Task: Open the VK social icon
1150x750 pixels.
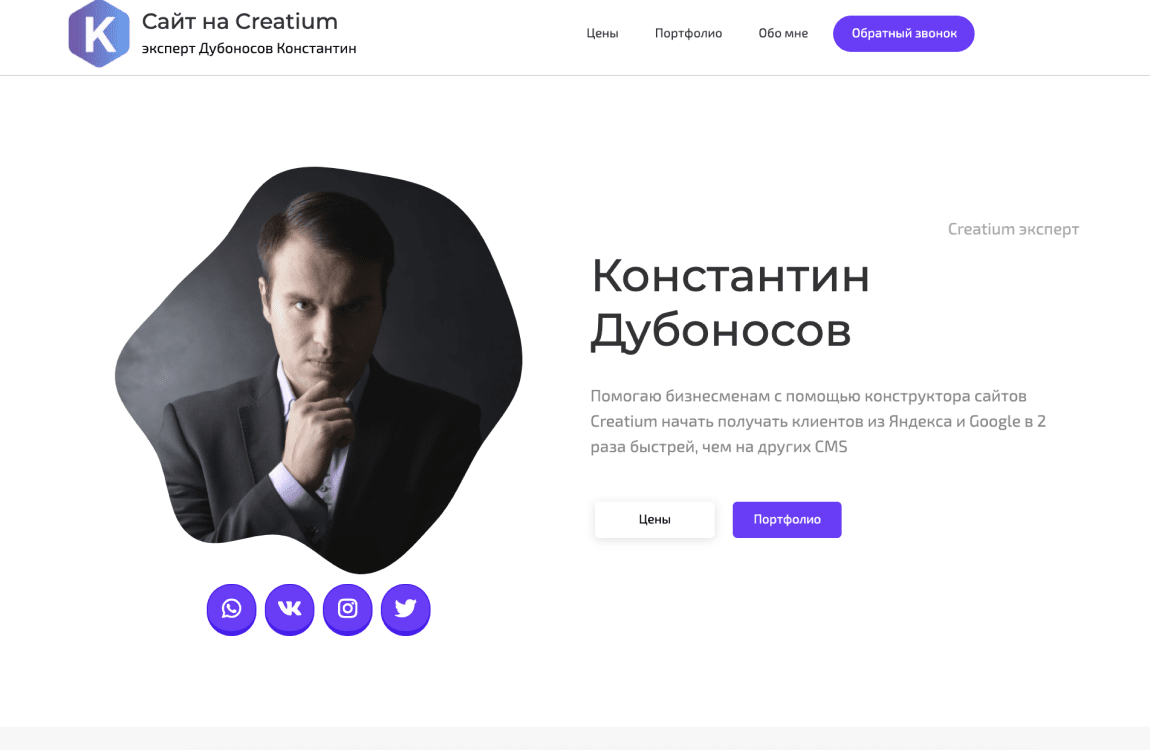Action: tap(289, 609)
